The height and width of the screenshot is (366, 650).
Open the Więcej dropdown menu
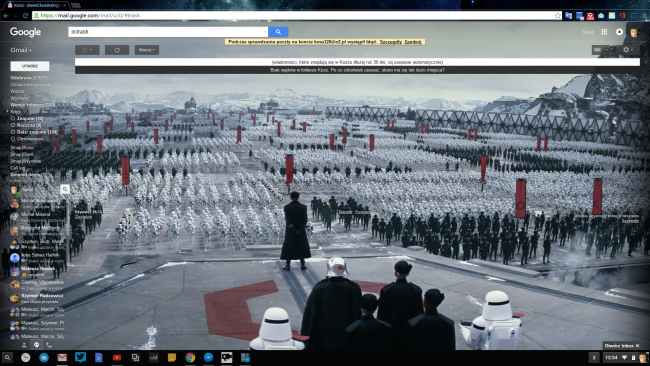[x=147, y=50]
